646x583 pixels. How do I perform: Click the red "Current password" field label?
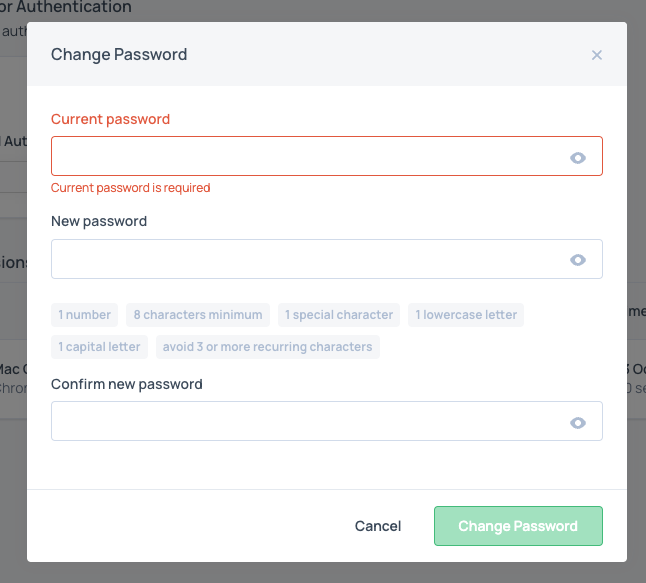111,119
